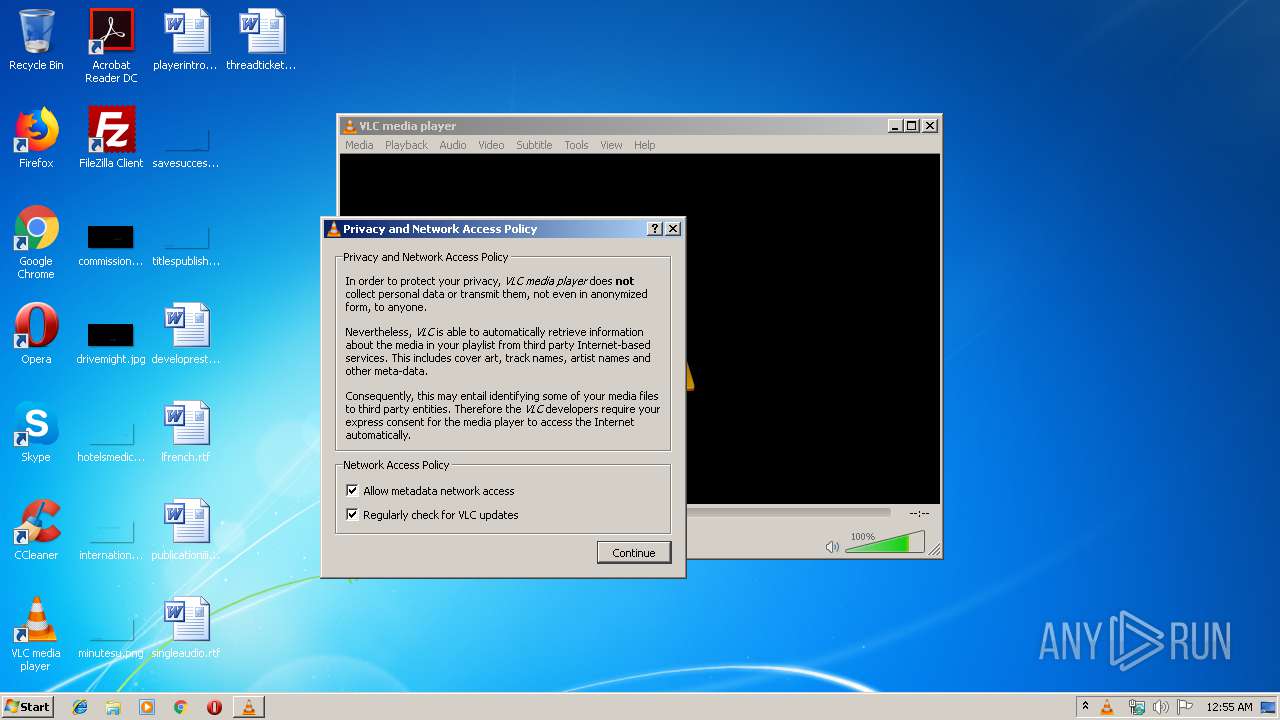The height and width of the screenshot is (720, 1280).
Task: Select the publication Word document icon
Action: tap(186, 530)
